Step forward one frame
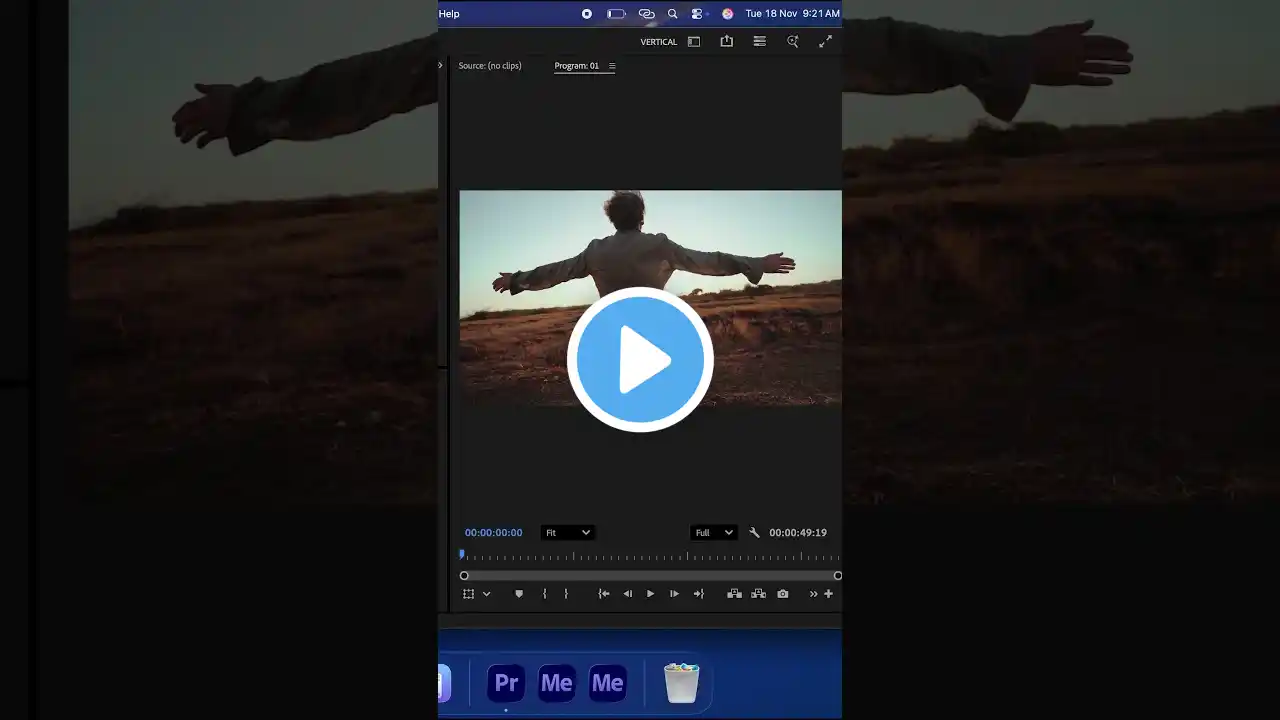The height and width of the screenshot is (720, 1280). [674, 594]
